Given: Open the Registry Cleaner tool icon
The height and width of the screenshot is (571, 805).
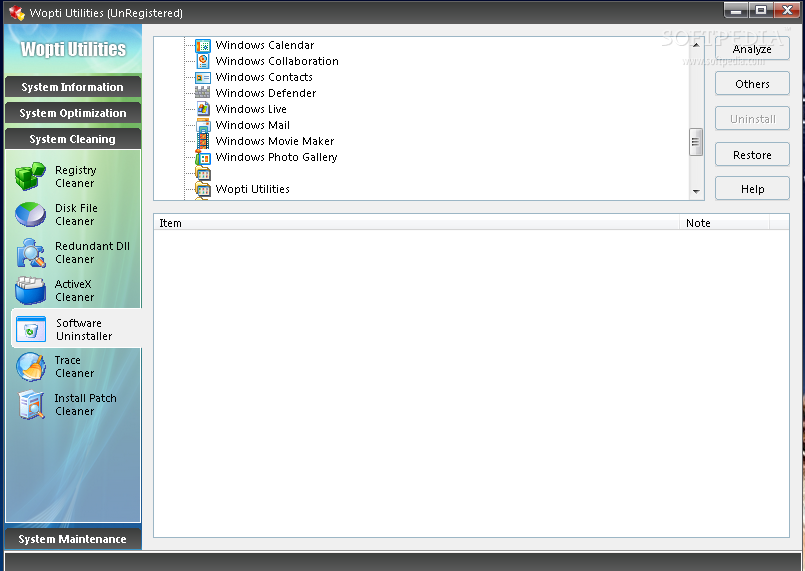Looking at the screenshot, I should click(x=30, y=176).
